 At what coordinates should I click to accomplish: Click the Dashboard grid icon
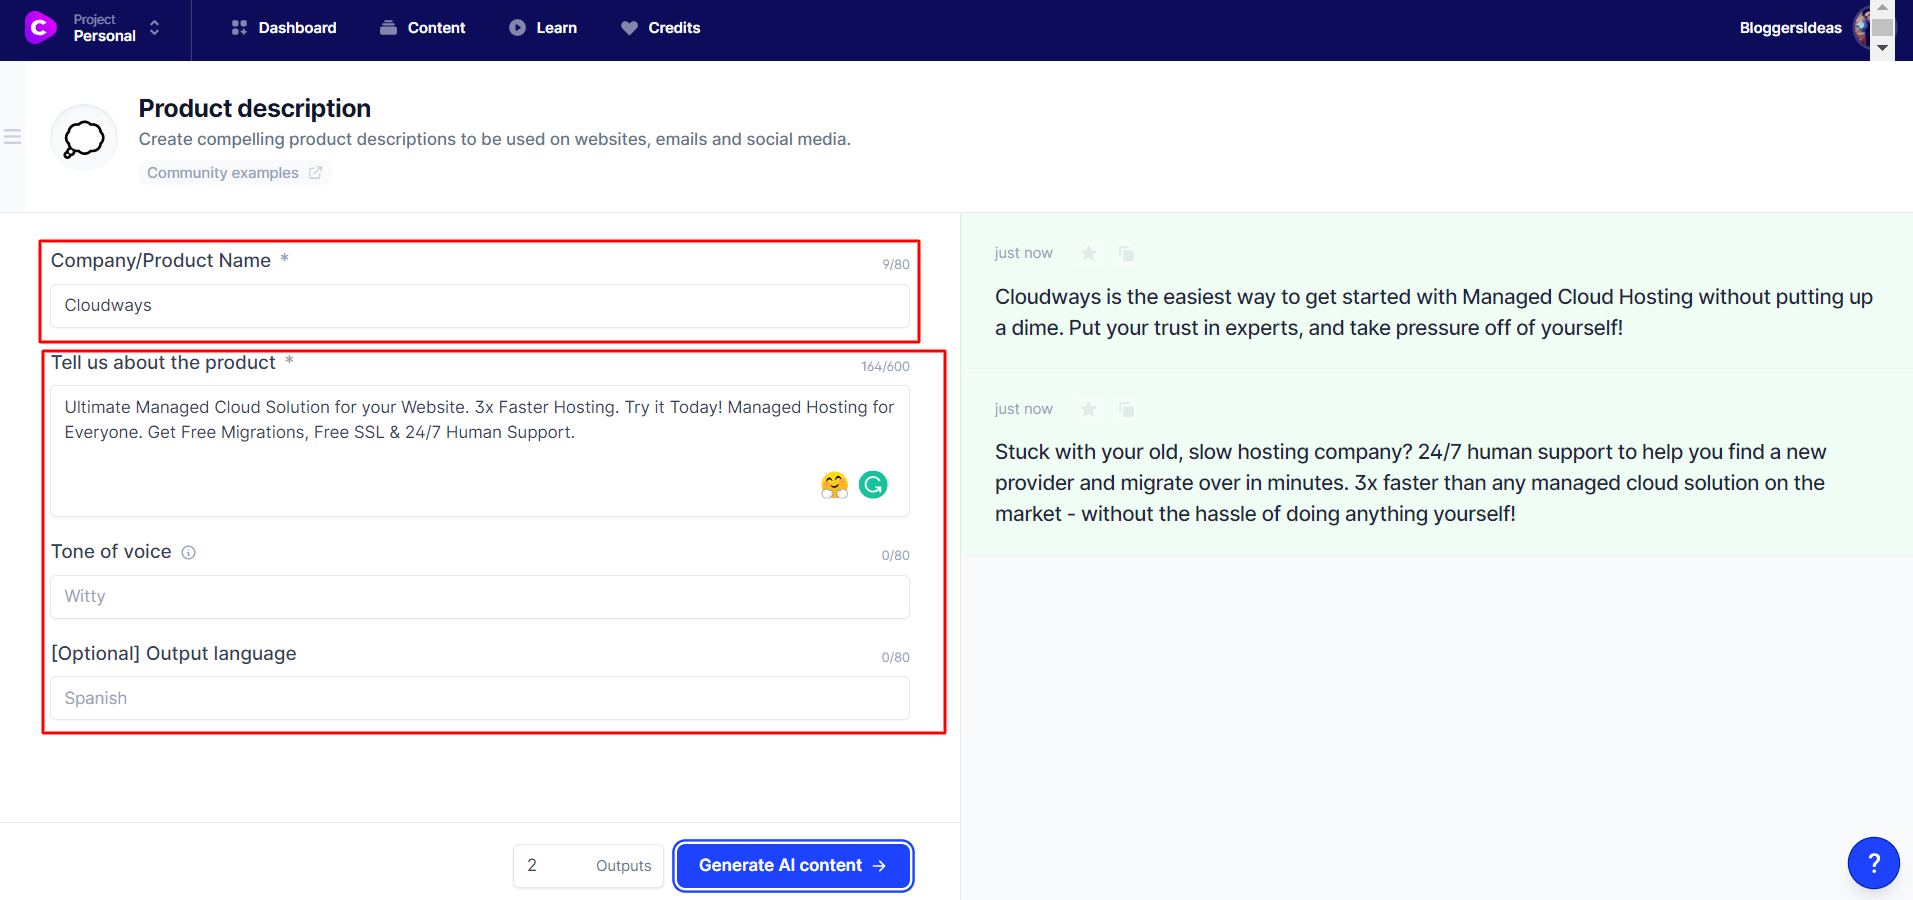click(x=239, y=28)
